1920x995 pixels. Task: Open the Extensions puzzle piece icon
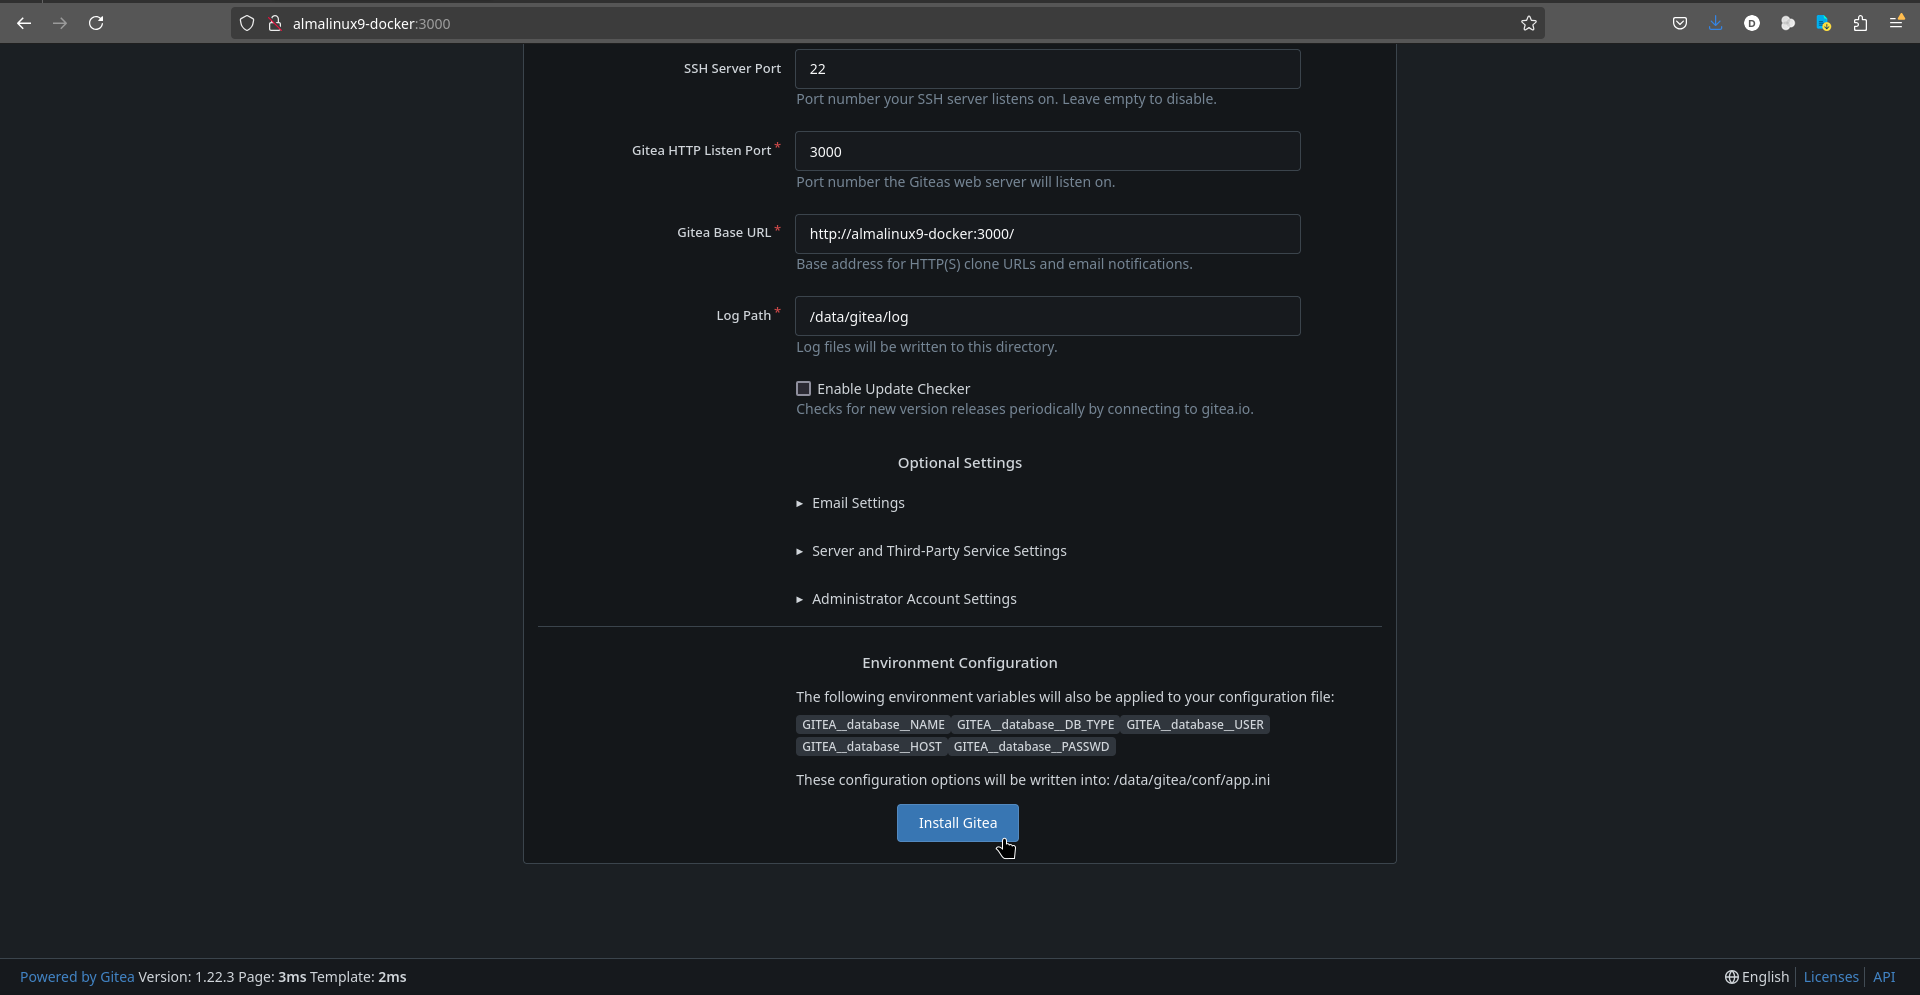click(1860, 23)
